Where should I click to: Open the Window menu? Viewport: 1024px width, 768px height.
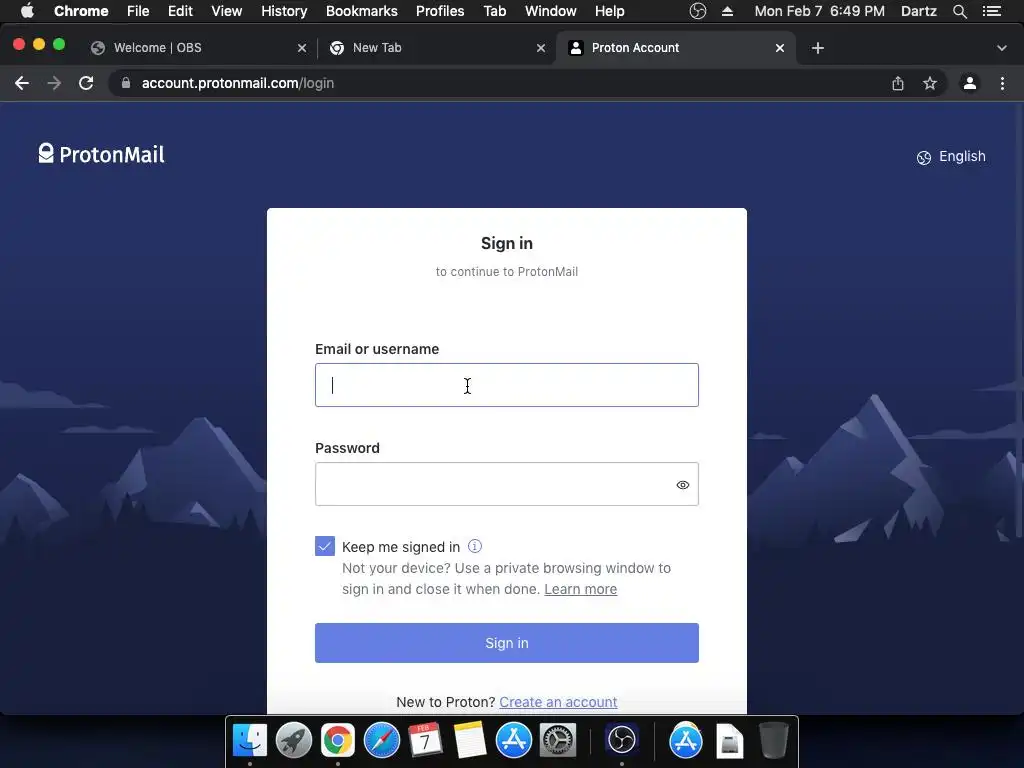point(551,11)
